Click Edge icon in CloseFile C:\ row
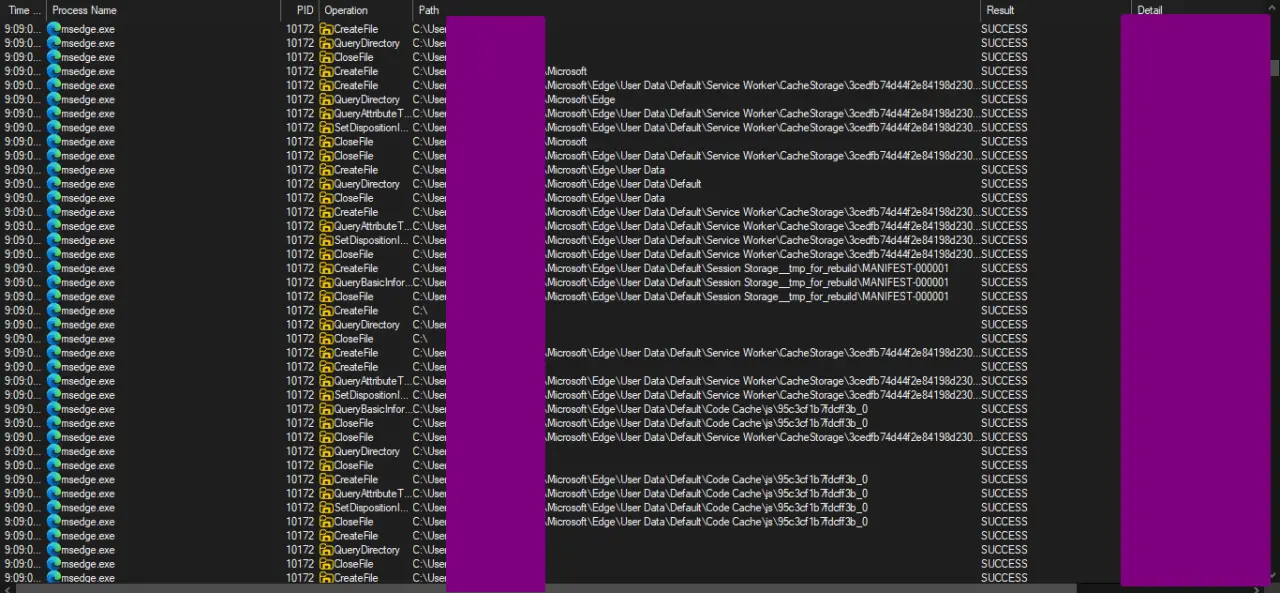Screen dimensions: 1280x593 (x=54, y=339)
